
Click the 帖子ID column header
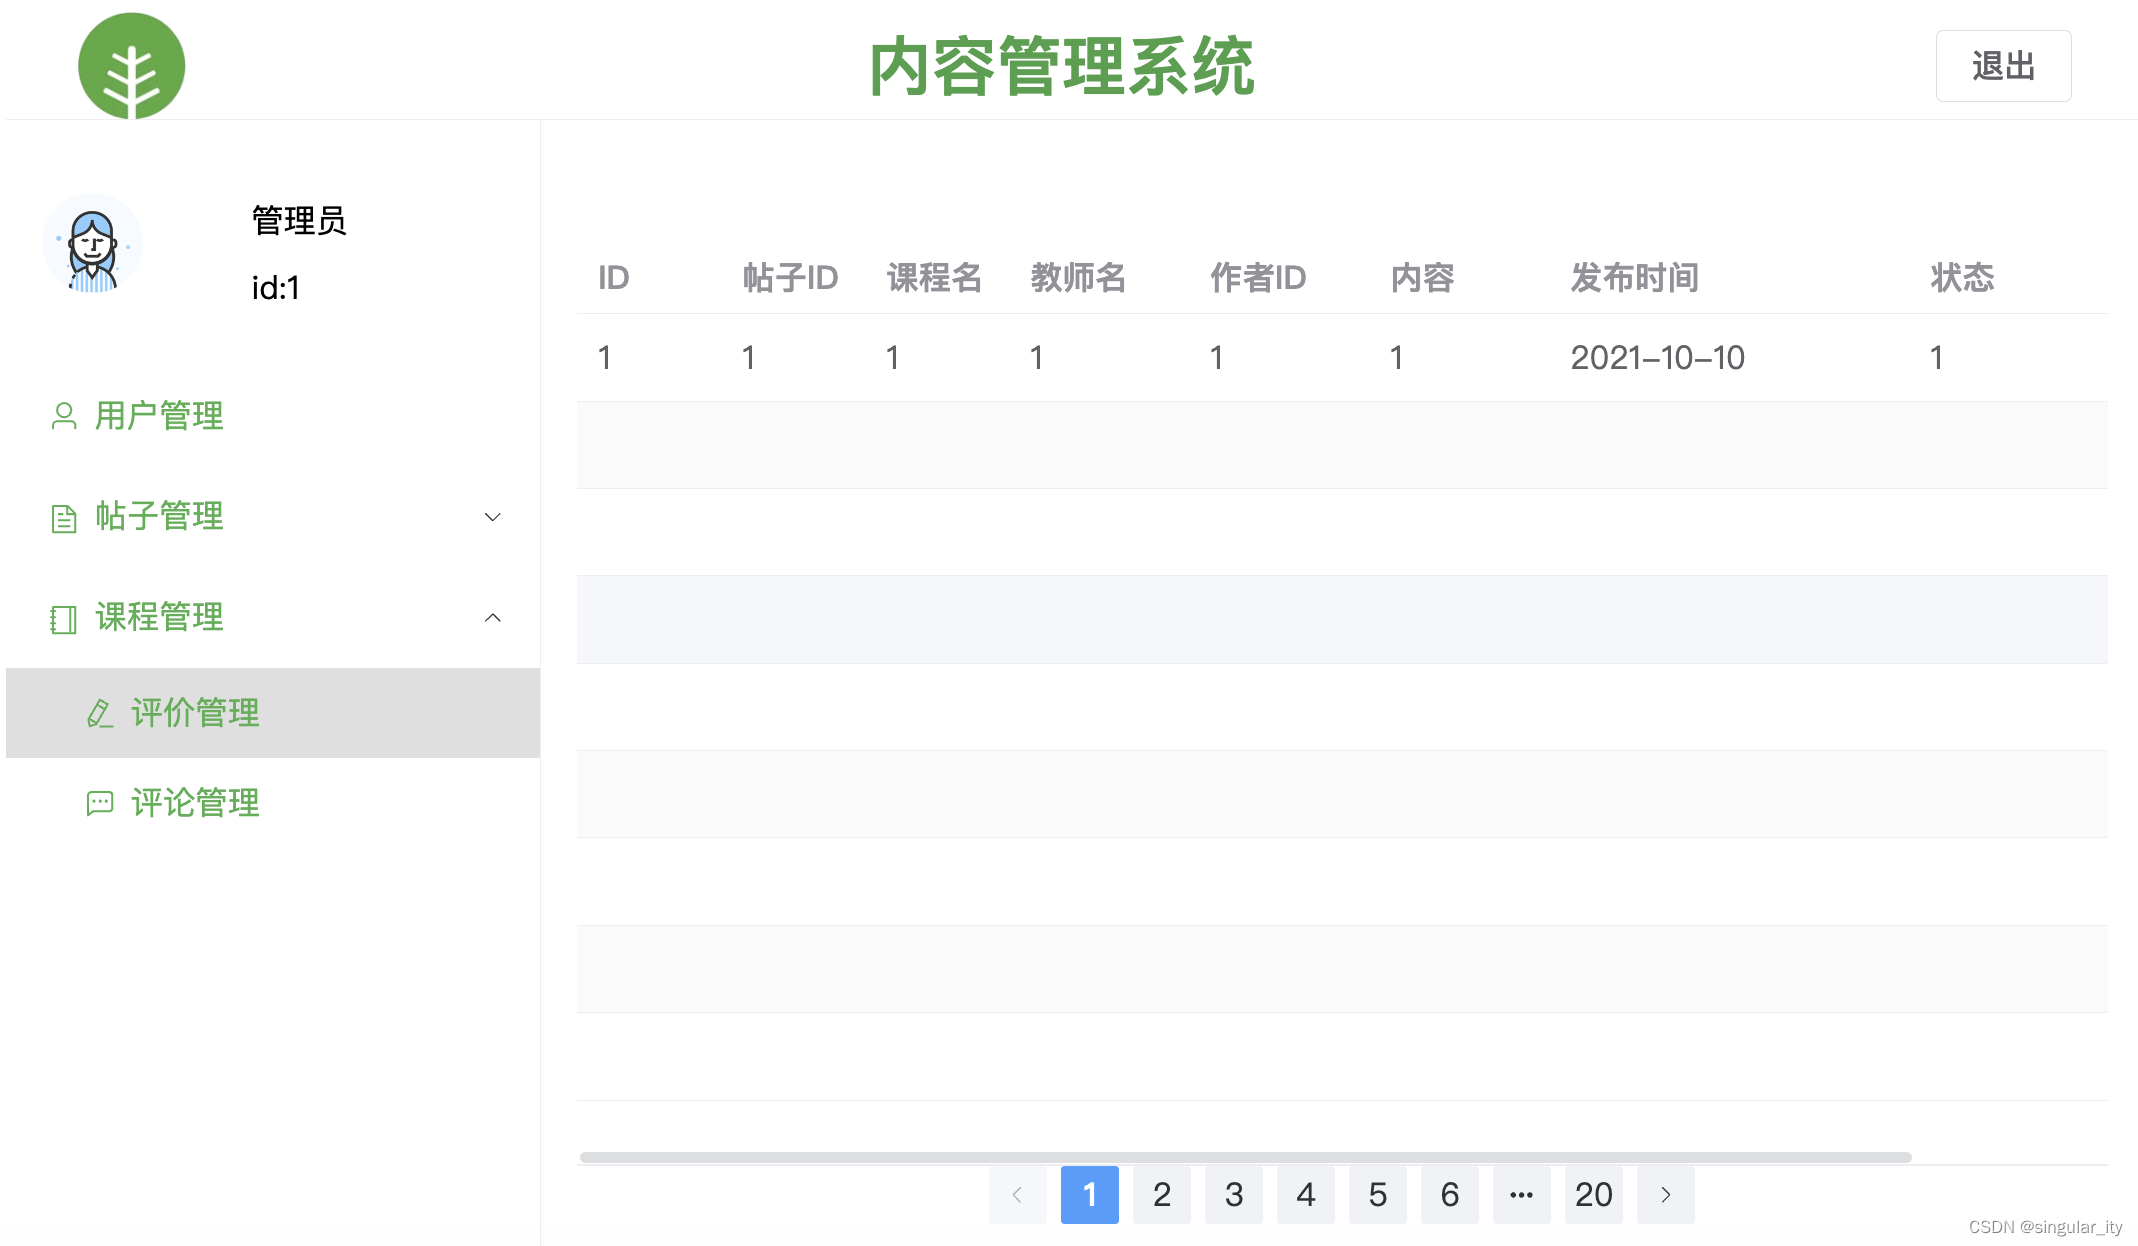(790, 277)
